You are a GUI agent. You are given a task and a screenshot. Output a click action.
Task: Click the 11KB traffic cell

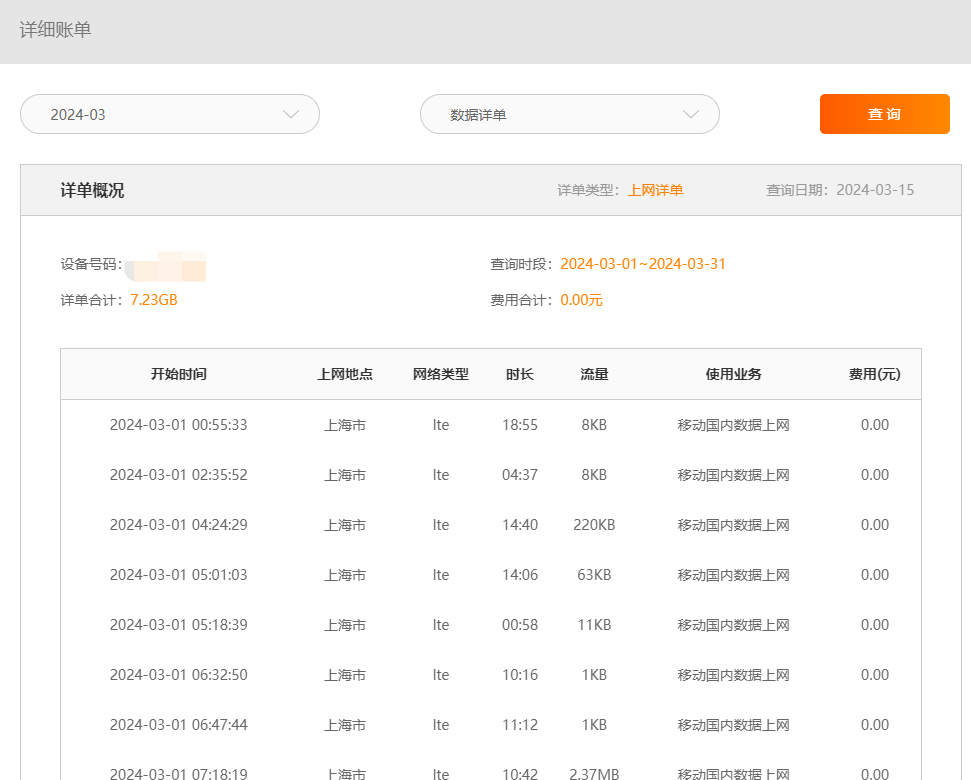pos(594,625)
